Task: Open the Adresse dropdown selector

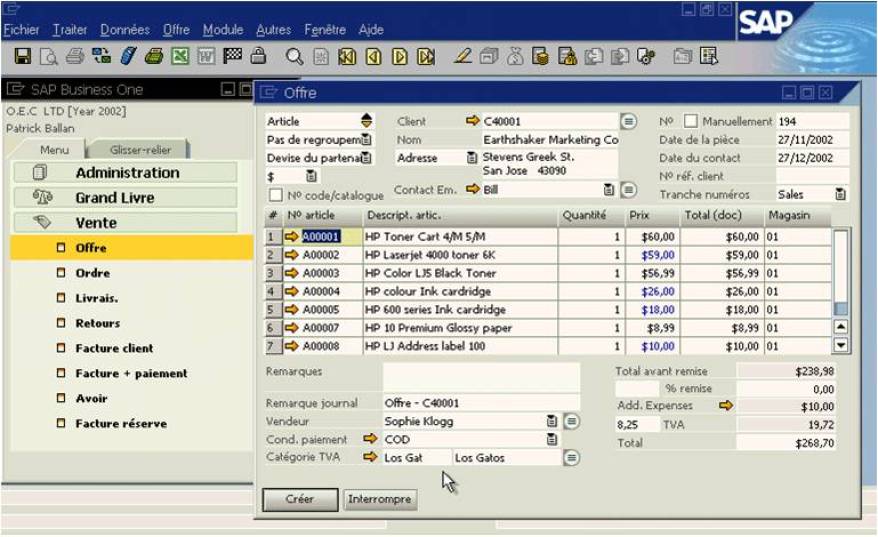Action: [471, 158]
